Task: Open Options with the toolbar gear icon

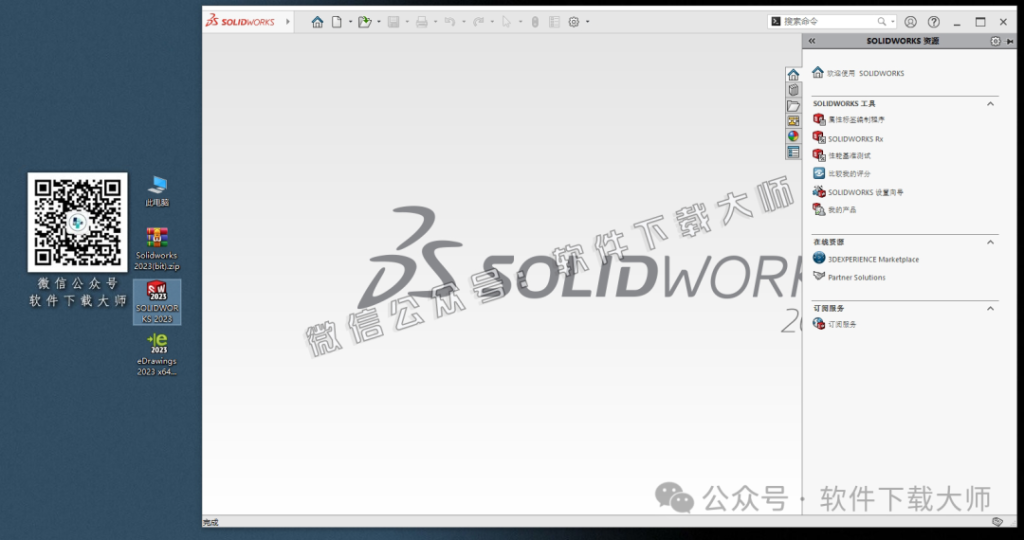Action: [573, 22]
